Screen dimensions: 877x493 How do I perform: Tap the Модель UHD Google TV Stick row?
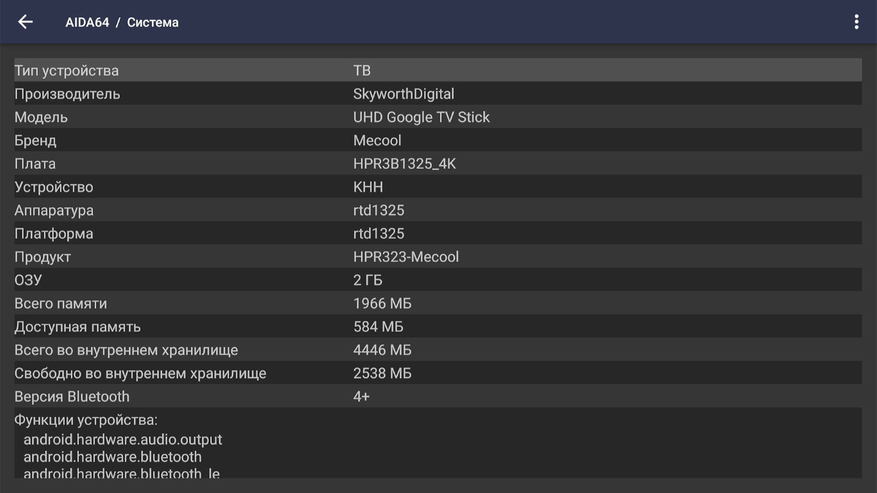[437, 117]
